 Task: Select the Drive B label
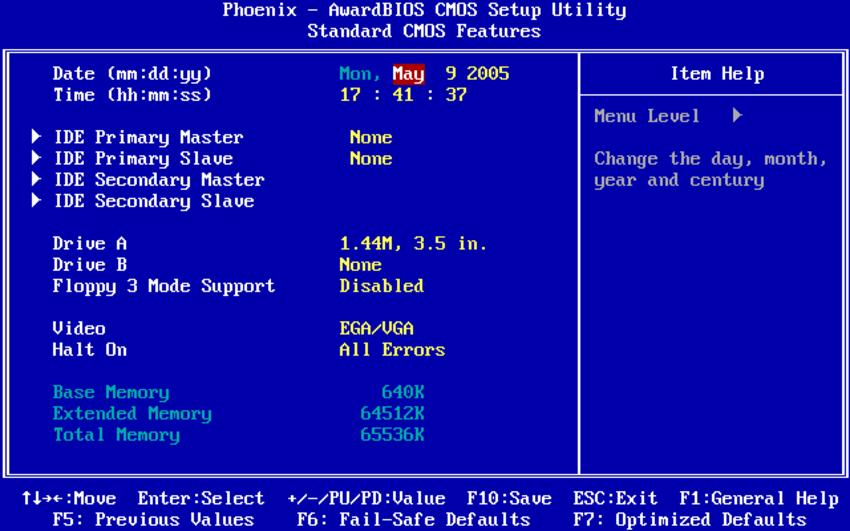(89, 264)
